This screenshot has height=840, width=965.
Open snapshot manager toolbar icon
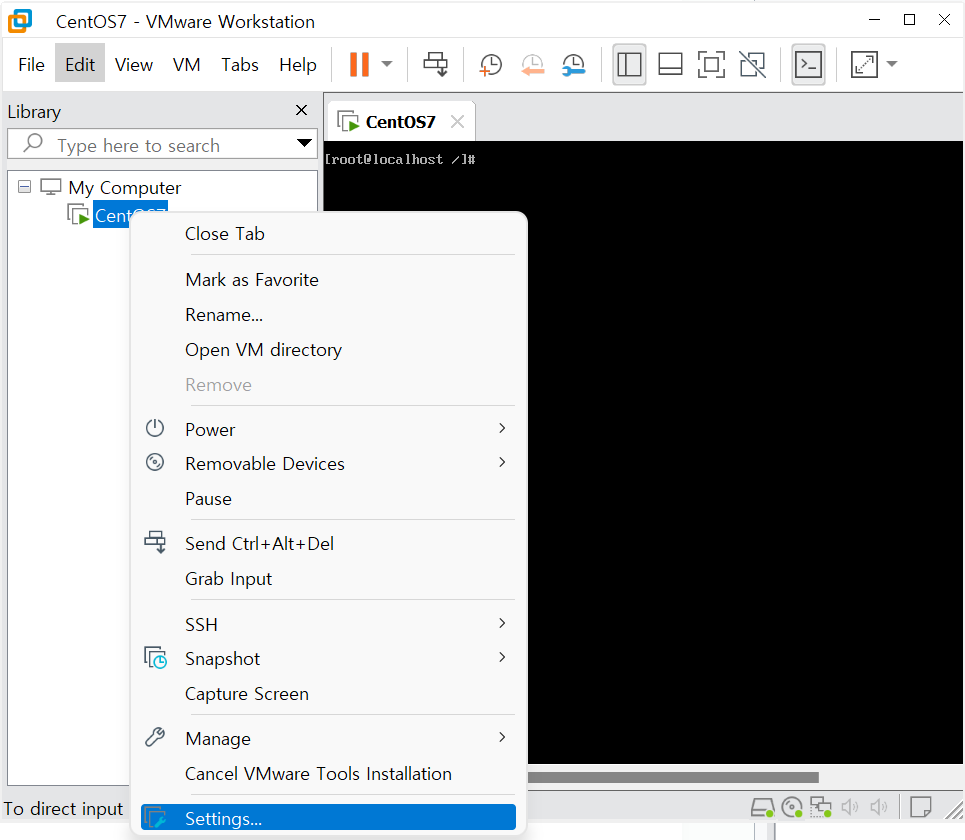tap(574, 64)
